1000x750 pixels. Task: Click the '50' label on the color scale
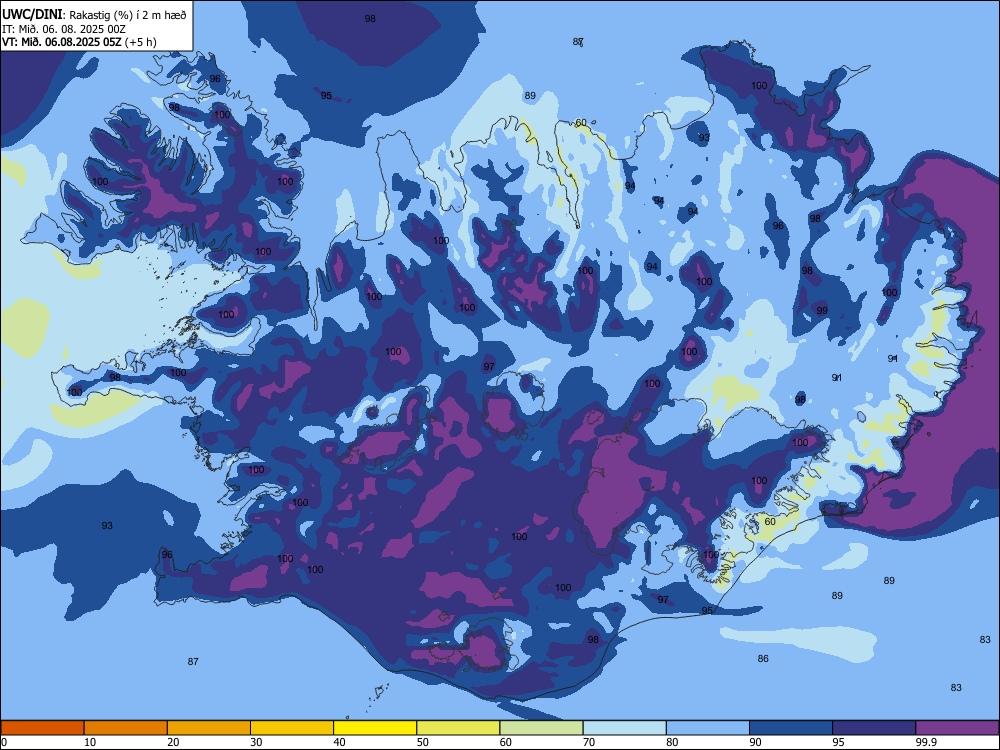click(423, 742)
